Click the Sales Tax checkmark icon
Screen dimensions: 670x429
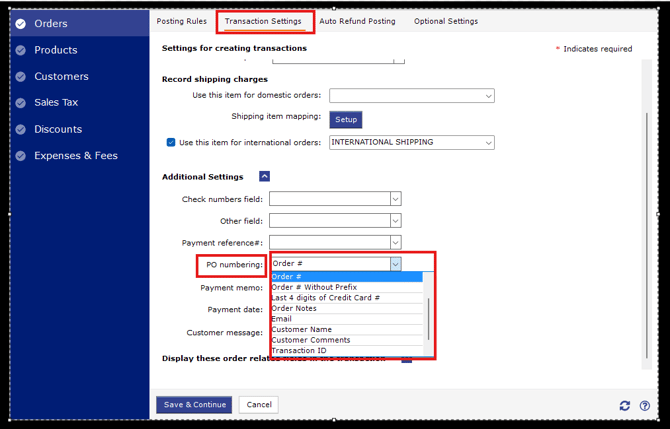click(x=21, y=102)
